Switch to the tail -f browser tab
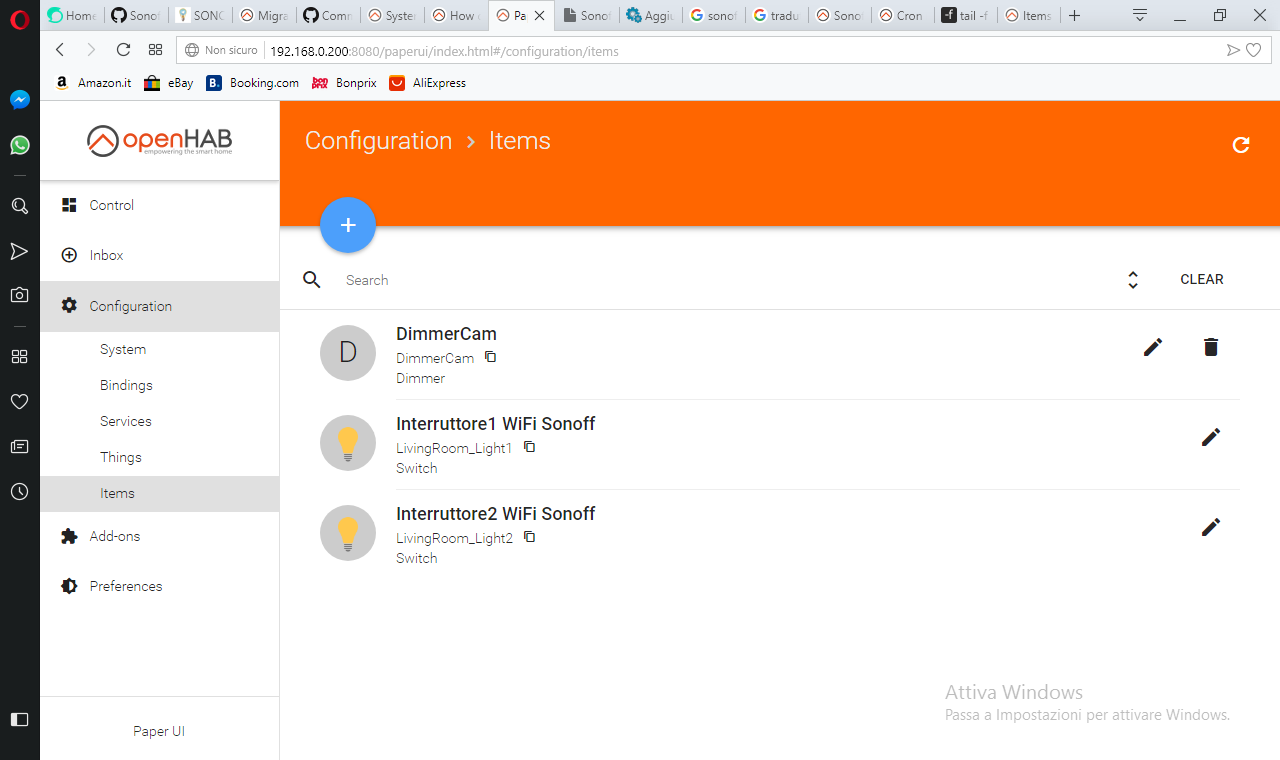The width and height of the screenshot is (1280, 760). pos(964,16)
